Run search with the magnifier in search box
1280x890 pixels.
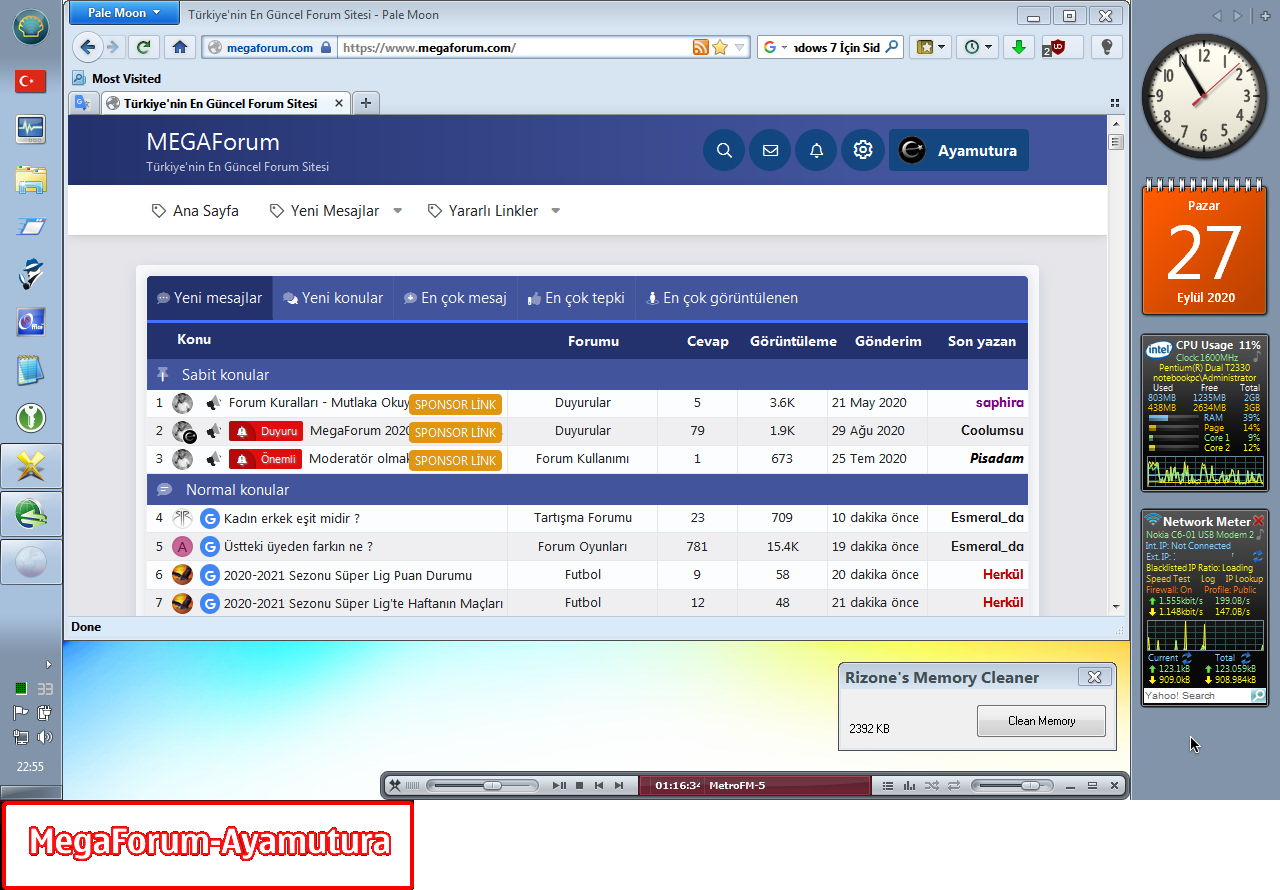tap(892, 47)
